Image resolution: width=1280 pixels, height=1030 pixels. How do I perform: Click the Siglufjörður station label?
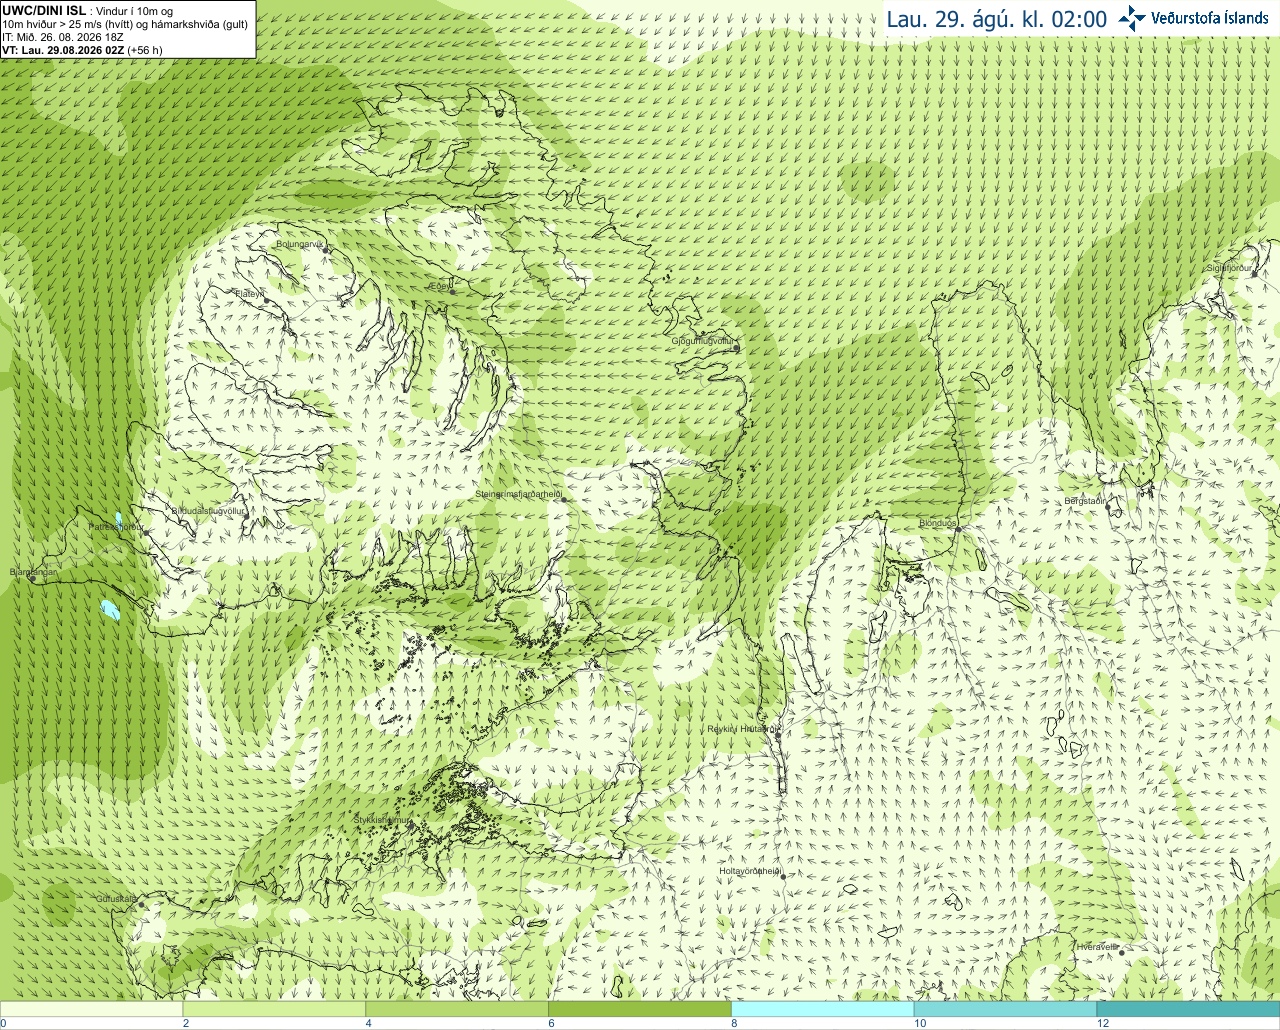(1229, 268)
